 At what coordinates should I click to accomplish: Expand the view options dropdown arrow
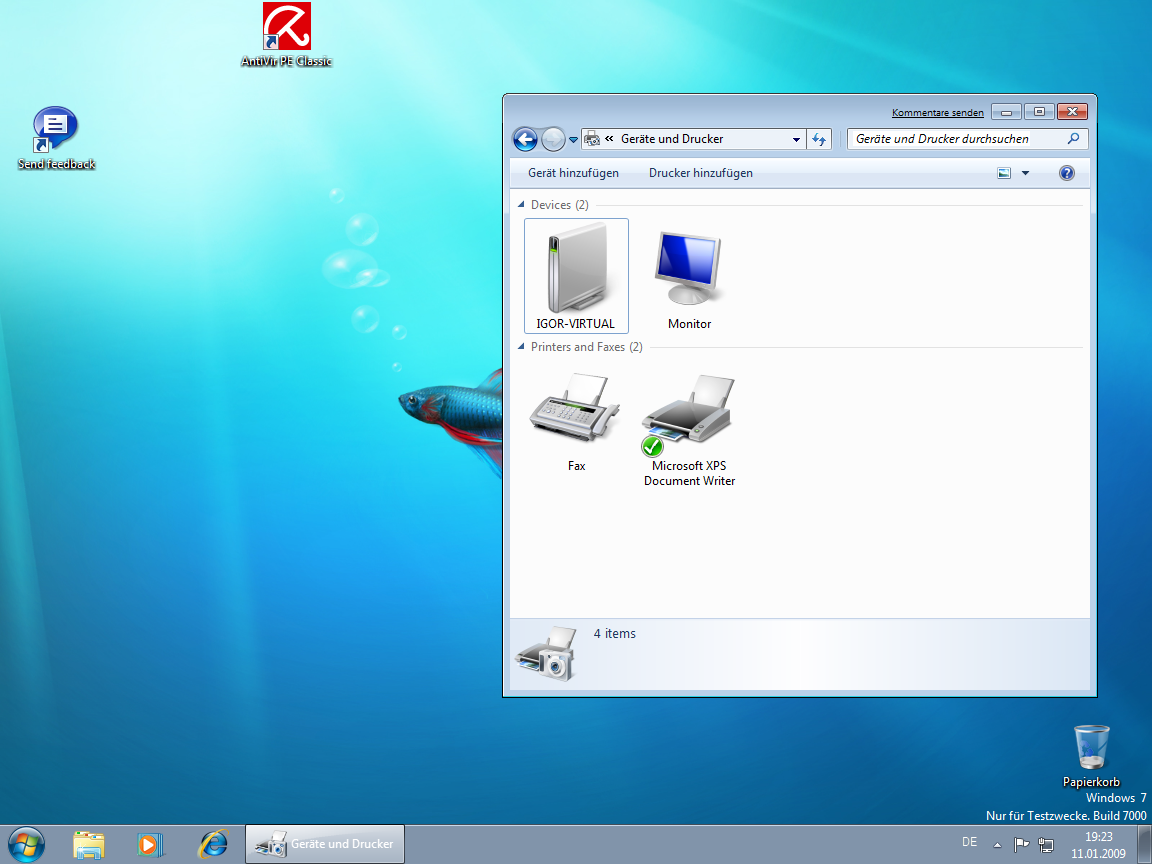(1025, 173)
